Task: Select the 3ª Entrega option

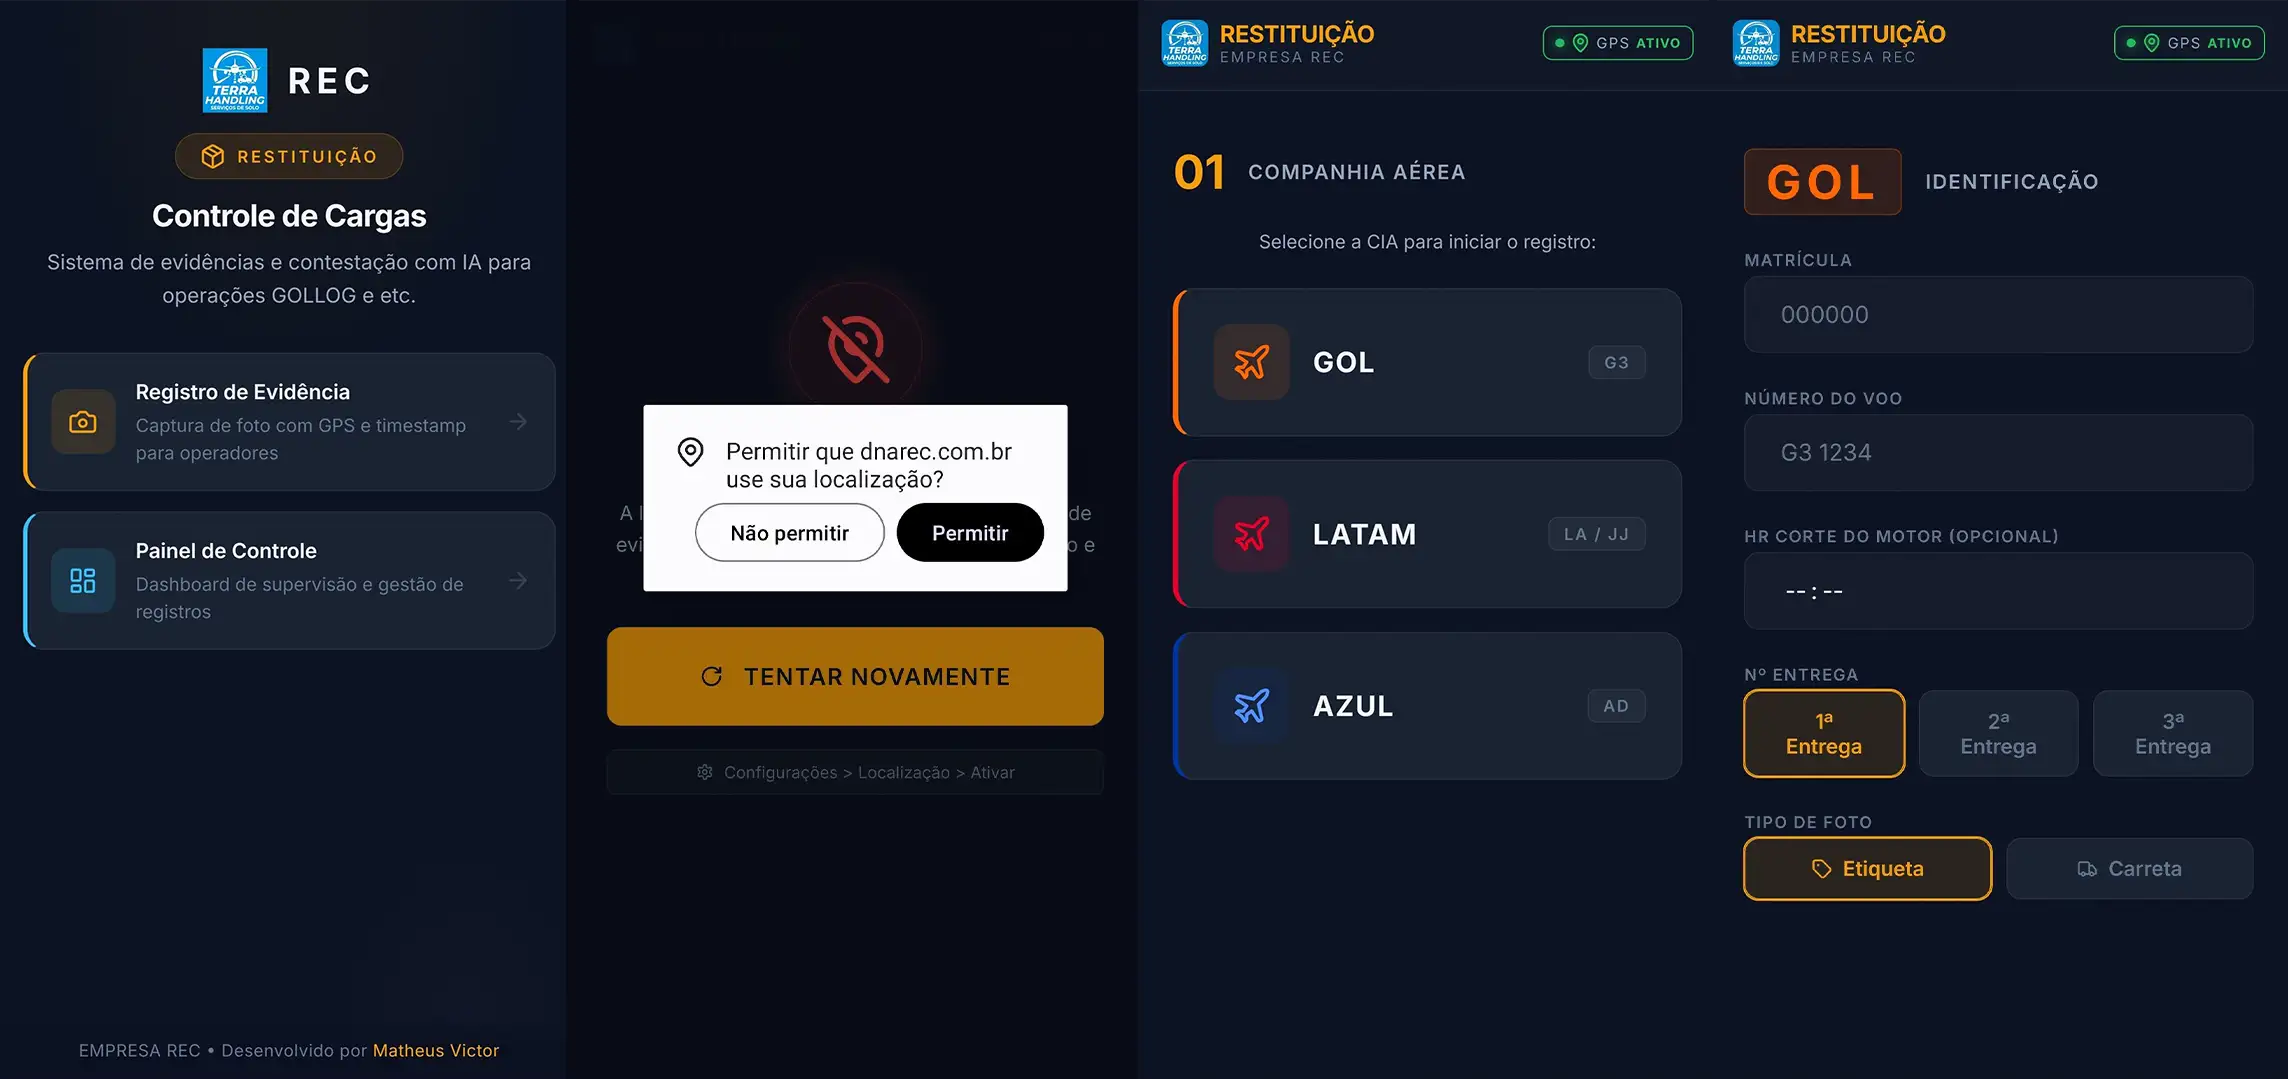Action: click(2173, 733)
